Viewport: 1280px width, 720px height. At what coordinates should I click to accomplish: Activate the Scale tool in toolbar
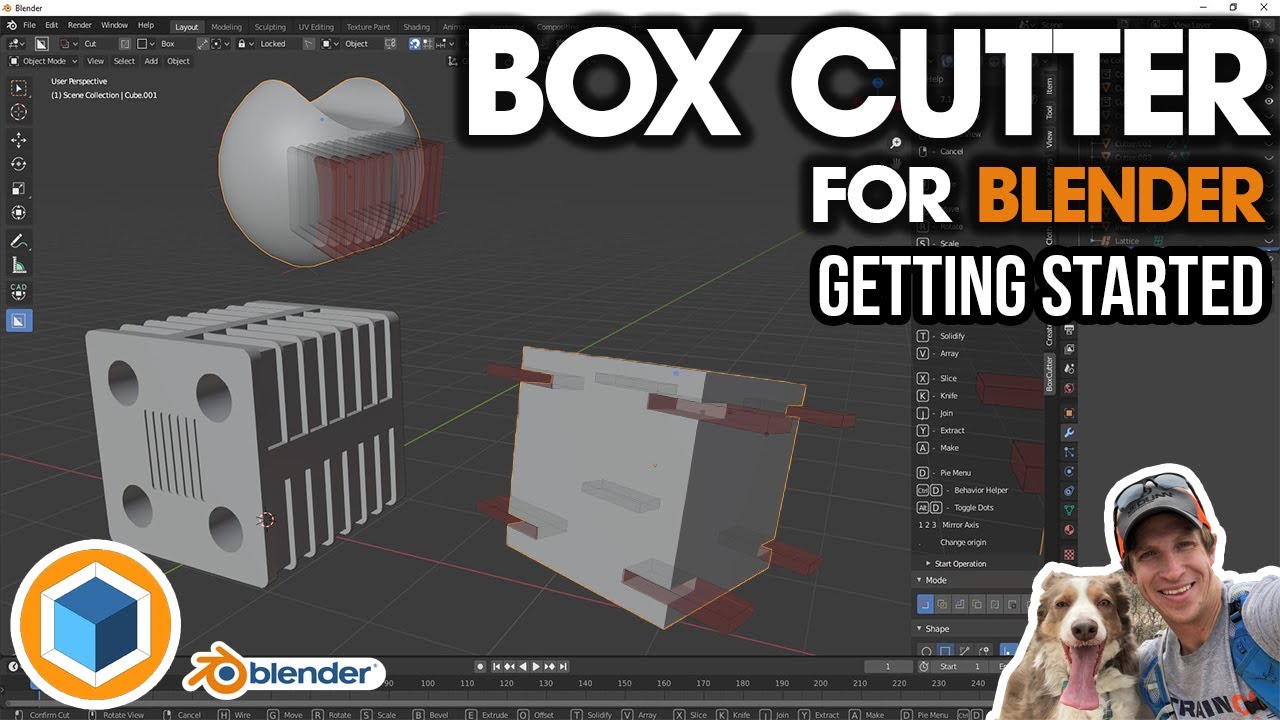19,188
